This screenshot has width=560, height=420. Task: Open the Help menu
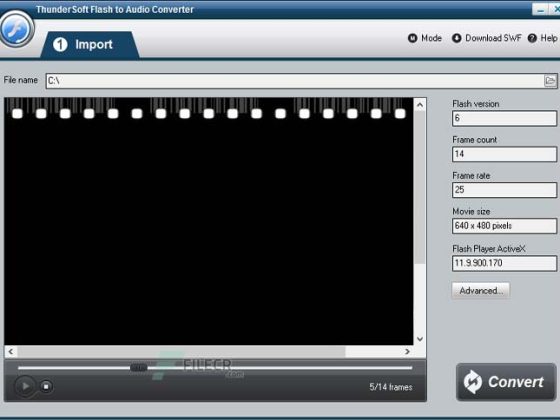pos(542,38)
